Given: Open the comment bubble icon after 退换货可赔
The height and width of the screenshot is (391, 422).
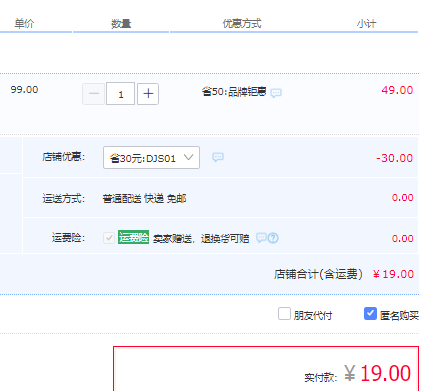Looking at the screenshot, I should (261, 237).
